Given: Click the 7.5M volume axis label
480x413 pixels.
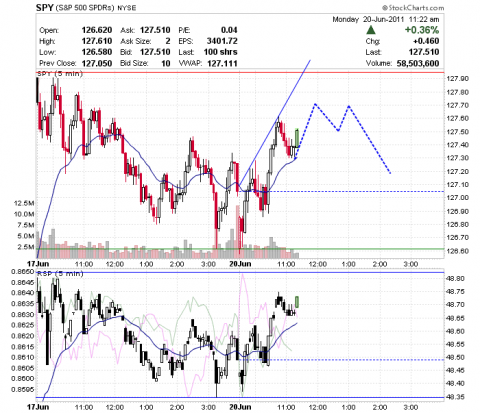Looking at the screenshot, I should [x=25, y=225].
